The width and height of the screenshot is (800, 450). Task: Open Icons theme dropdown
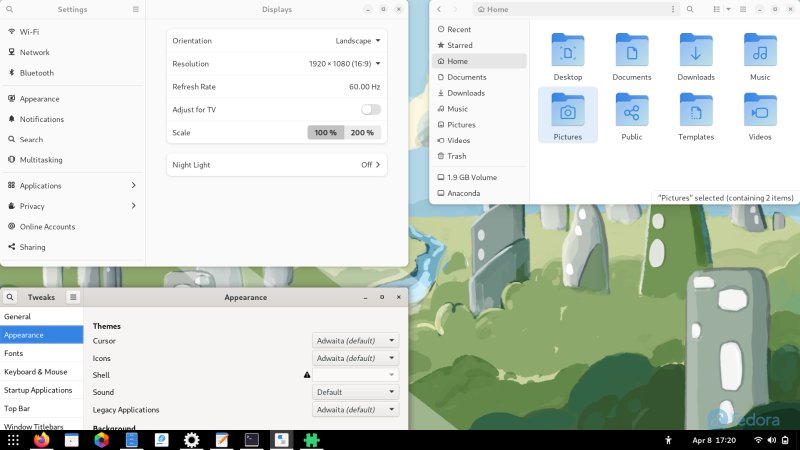356,358
